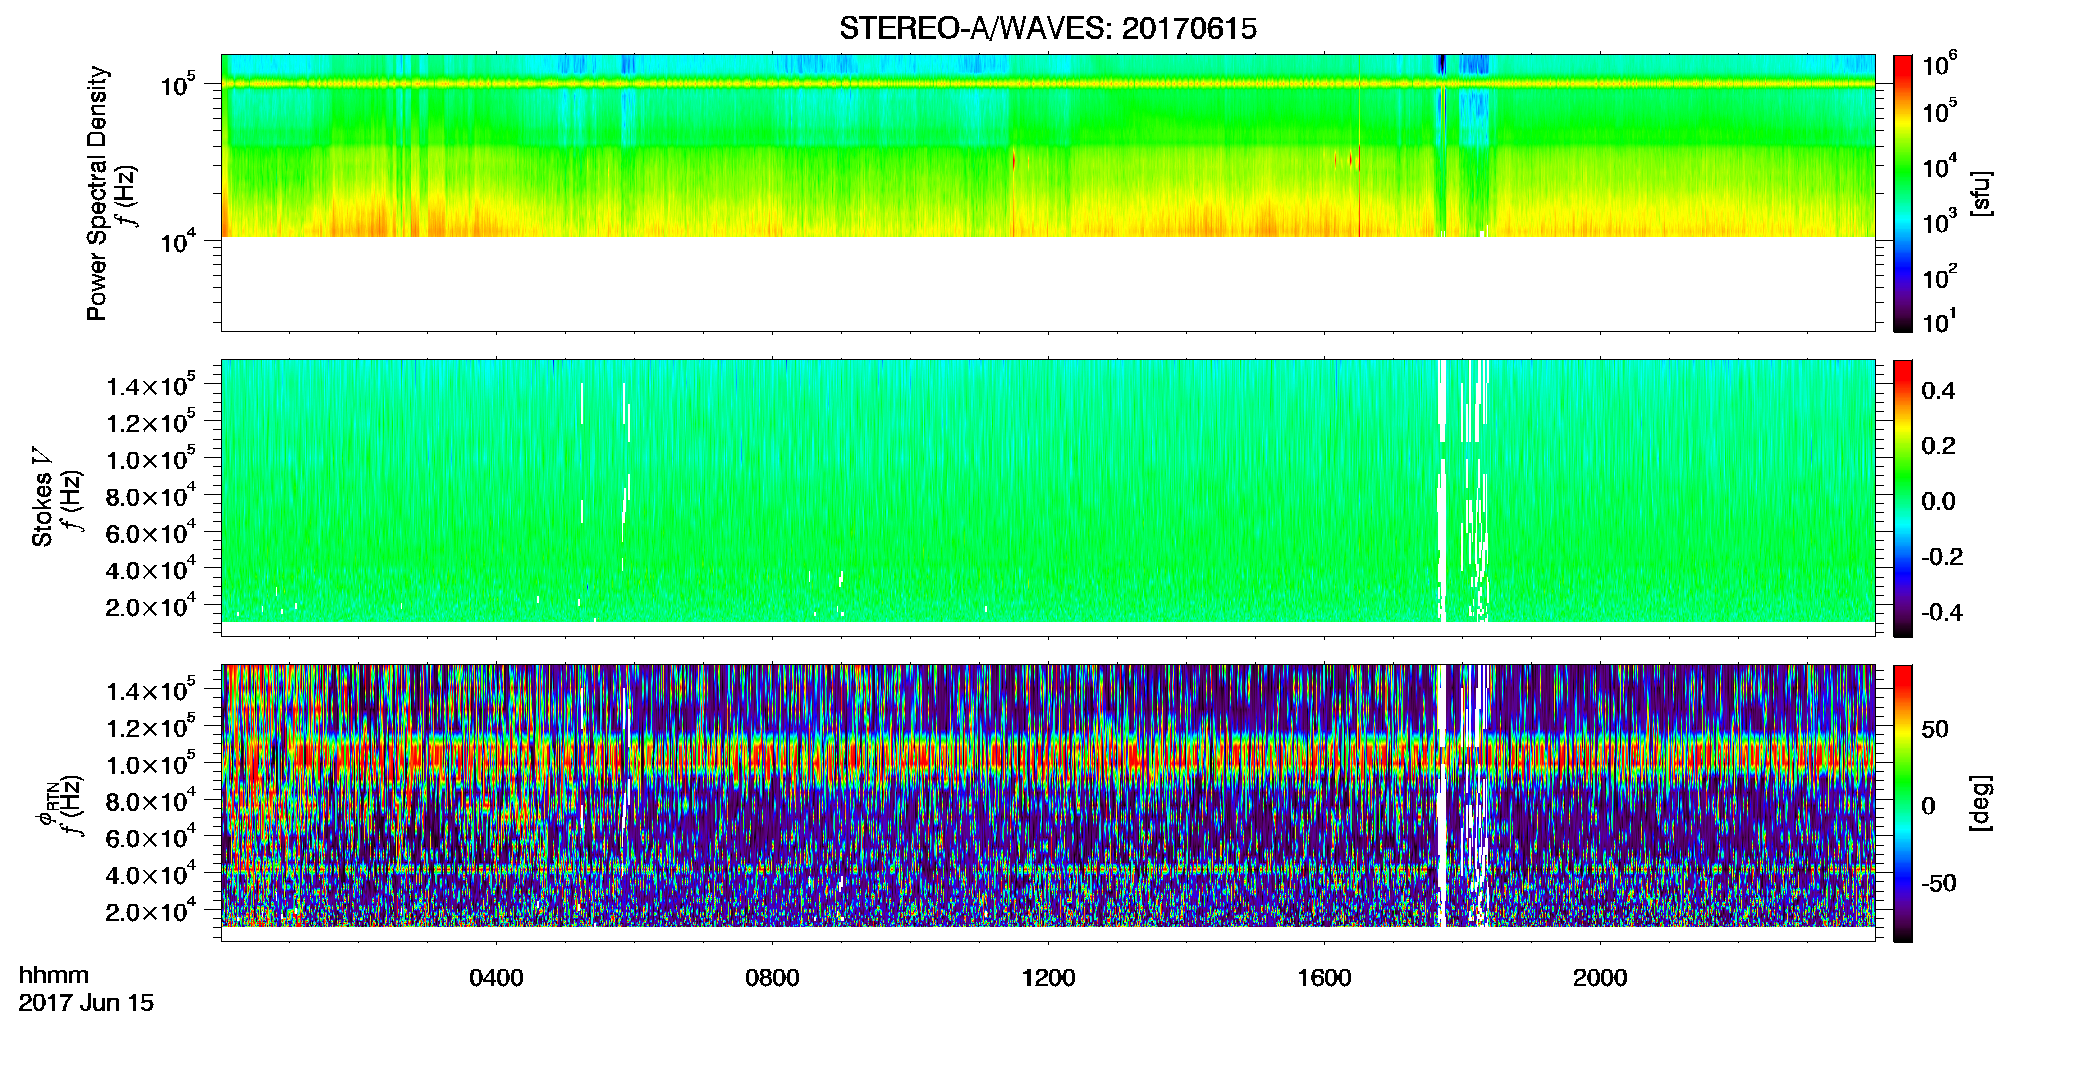The width and height of the screenshot is (2096, 1080).
Task: Click the red 10^5 Hz band in φ RTN panel
Action: (1048, 757)
